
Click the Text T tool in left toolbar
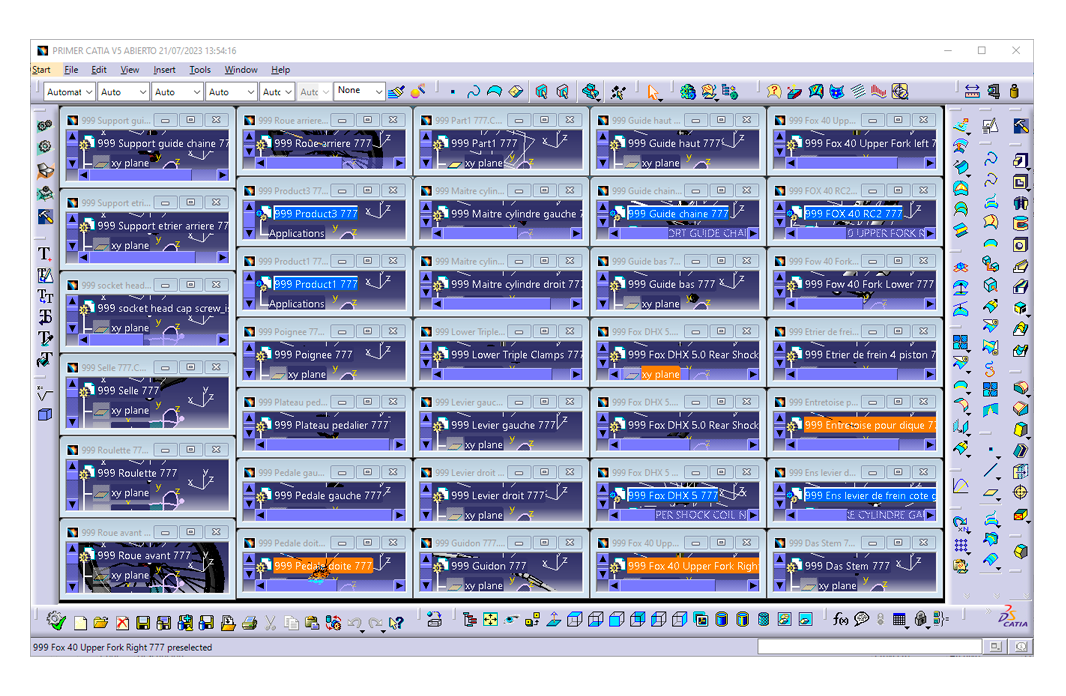[x=44, y=254]
